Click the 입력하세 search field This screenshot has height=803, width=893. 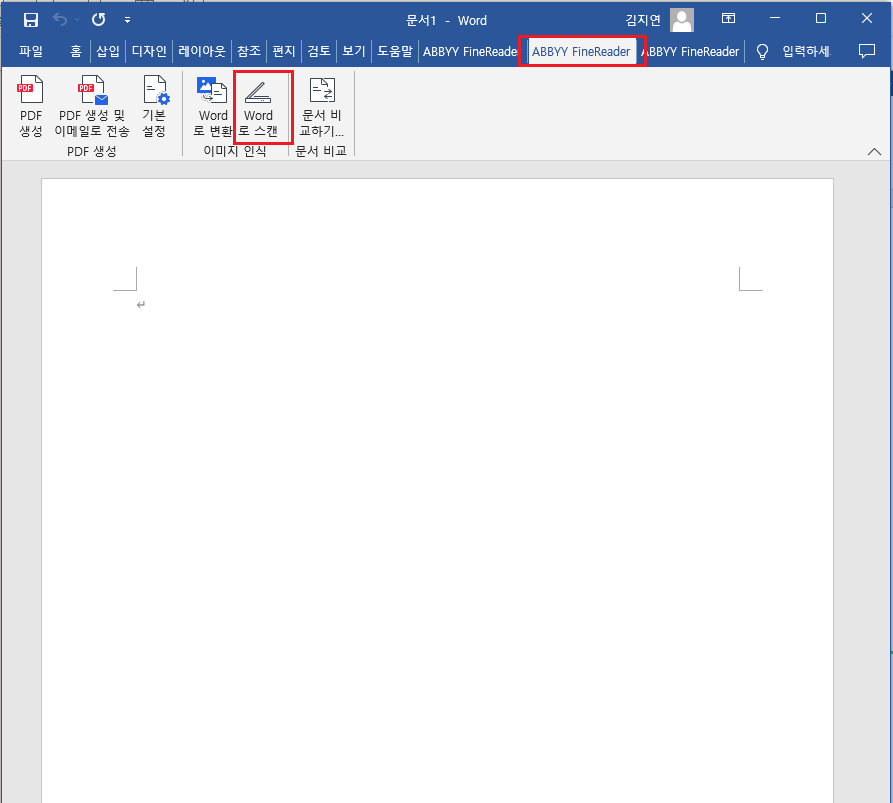(806, 51)
